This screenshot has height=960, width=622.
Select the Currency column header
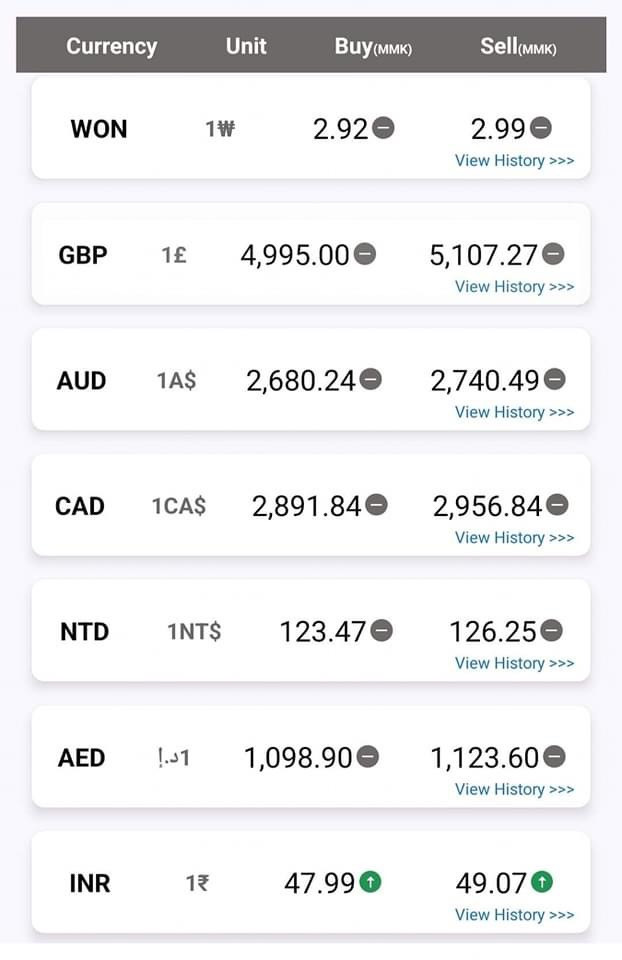[x=111, y=46]
